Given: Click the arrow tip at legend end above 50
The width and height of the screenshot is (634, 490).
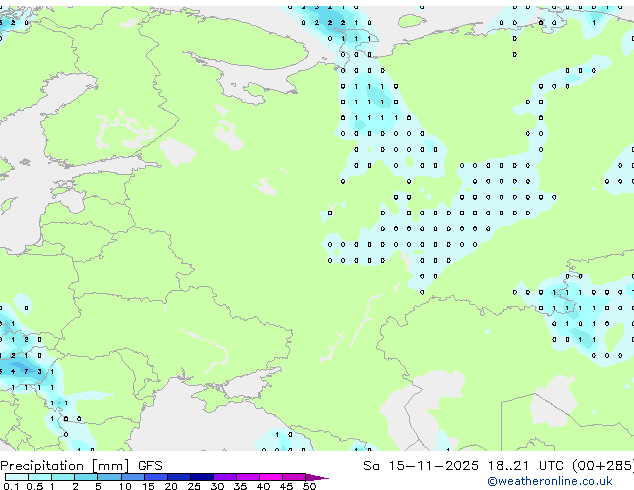Looking at the screenshot, I should click(317, 477).
